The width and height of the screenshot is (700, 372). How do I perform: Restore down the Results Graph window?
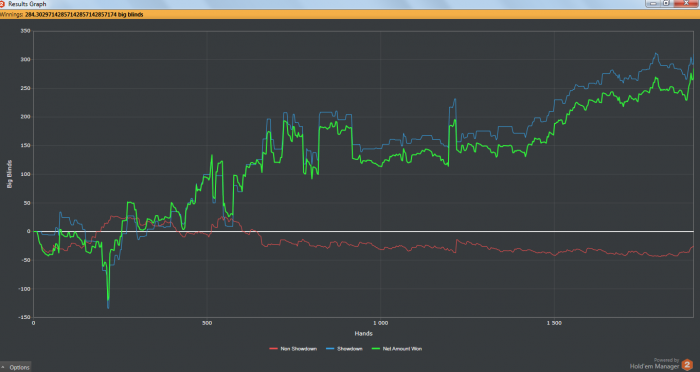(667, 3)
